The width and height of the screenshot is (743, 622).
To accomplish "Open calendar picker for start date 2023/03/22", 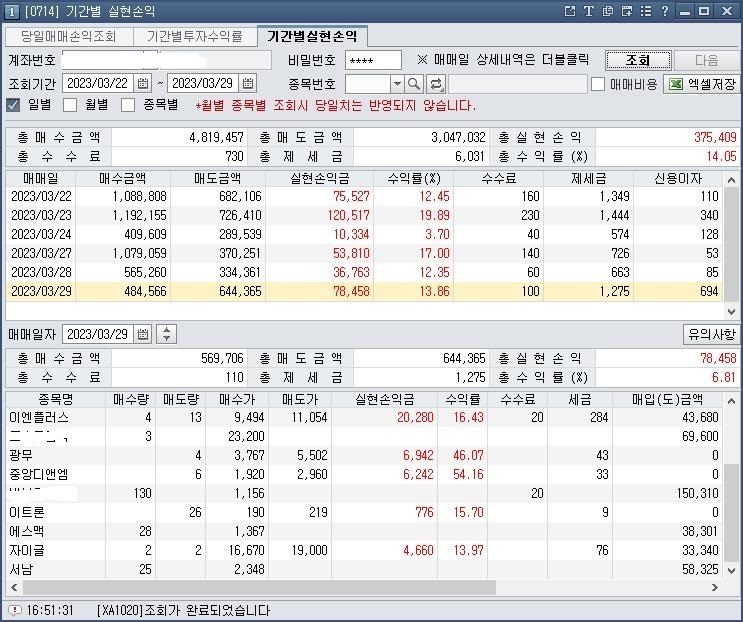I will click(x=143, y=83).
